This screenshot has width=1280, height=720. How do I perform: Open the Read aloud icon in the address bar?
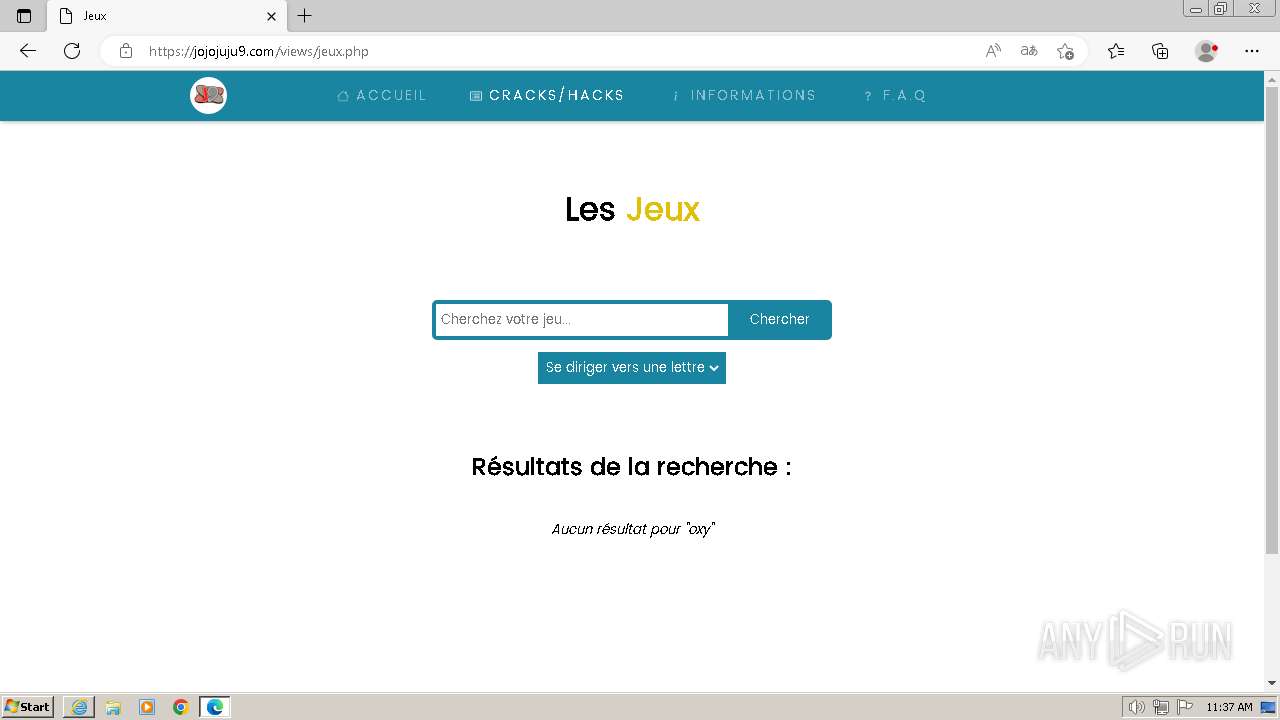pyautogui.click(x=993, y=51)
